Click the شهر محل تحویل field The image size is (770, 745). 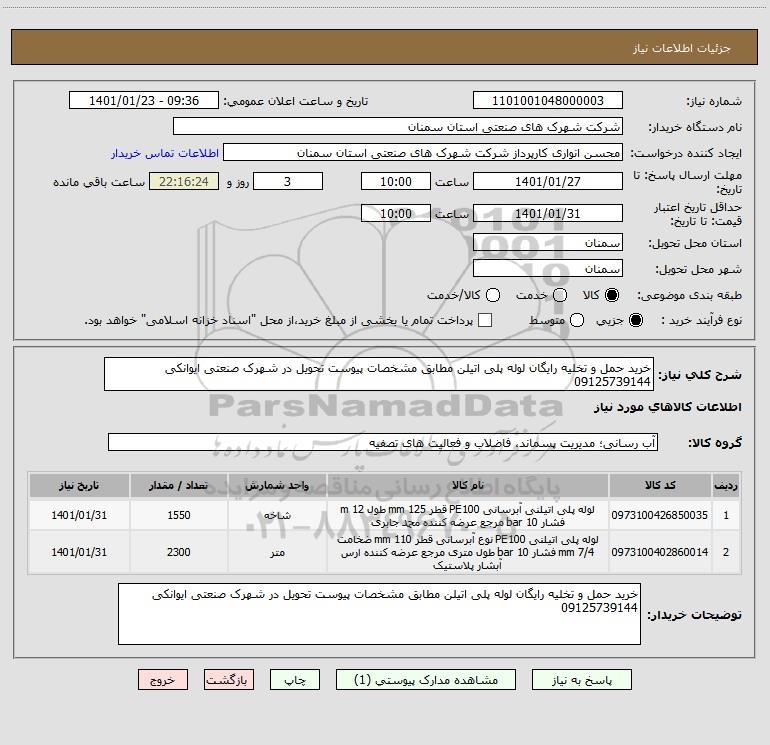[548, 269]
